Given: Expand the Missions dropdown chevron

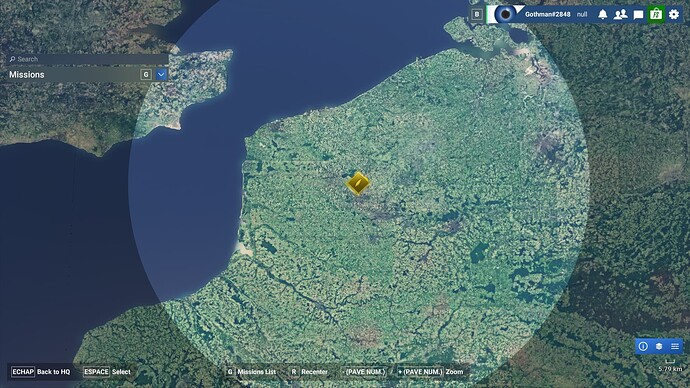Looking at the screenshot, I should point(161,75).
